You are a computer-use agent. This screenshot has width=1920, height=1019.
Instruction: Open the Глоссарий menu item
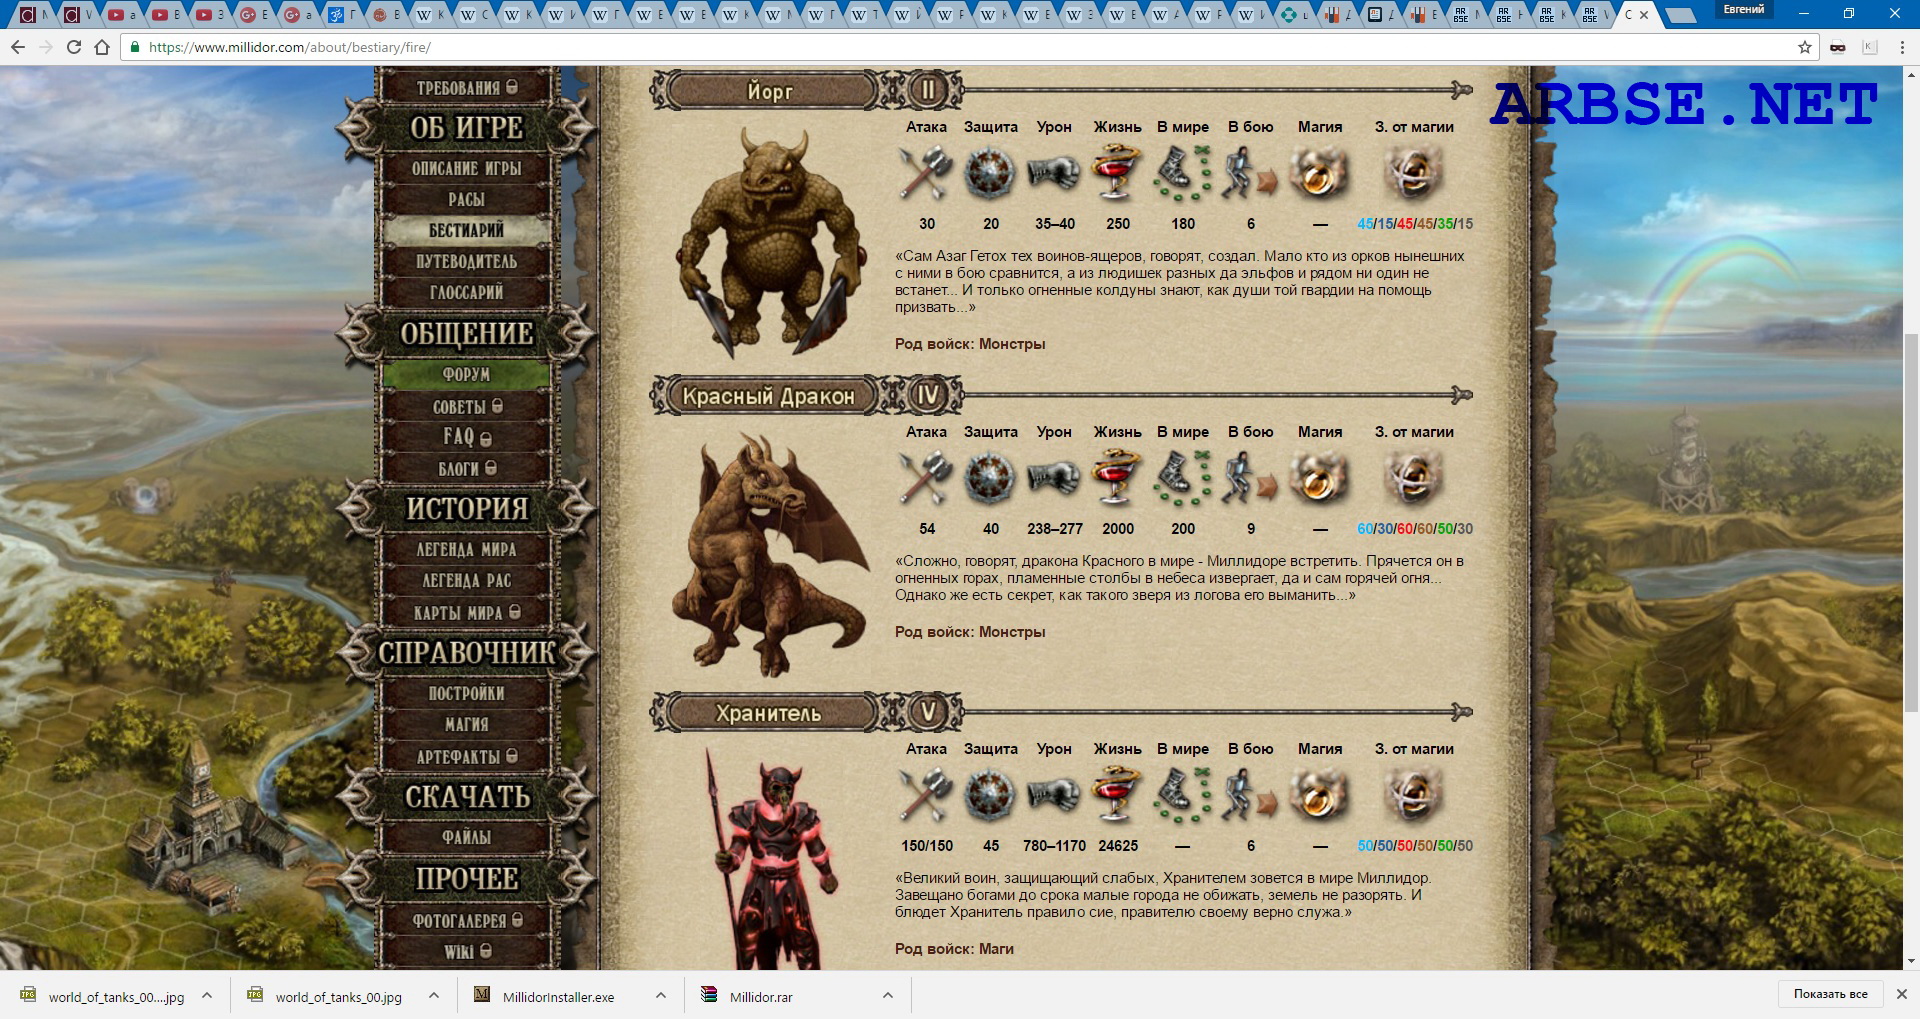[x=466, y=292]
